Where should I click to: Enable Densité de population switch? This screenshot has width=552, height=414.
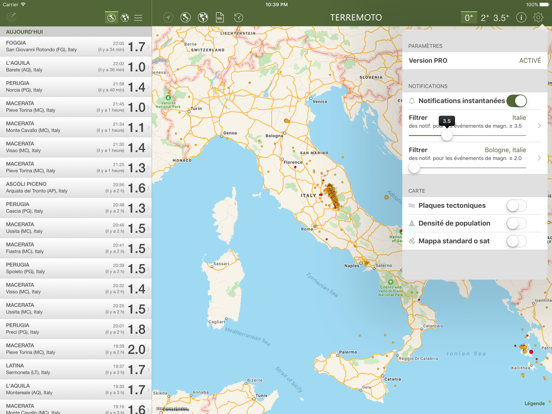click(516, 223)
